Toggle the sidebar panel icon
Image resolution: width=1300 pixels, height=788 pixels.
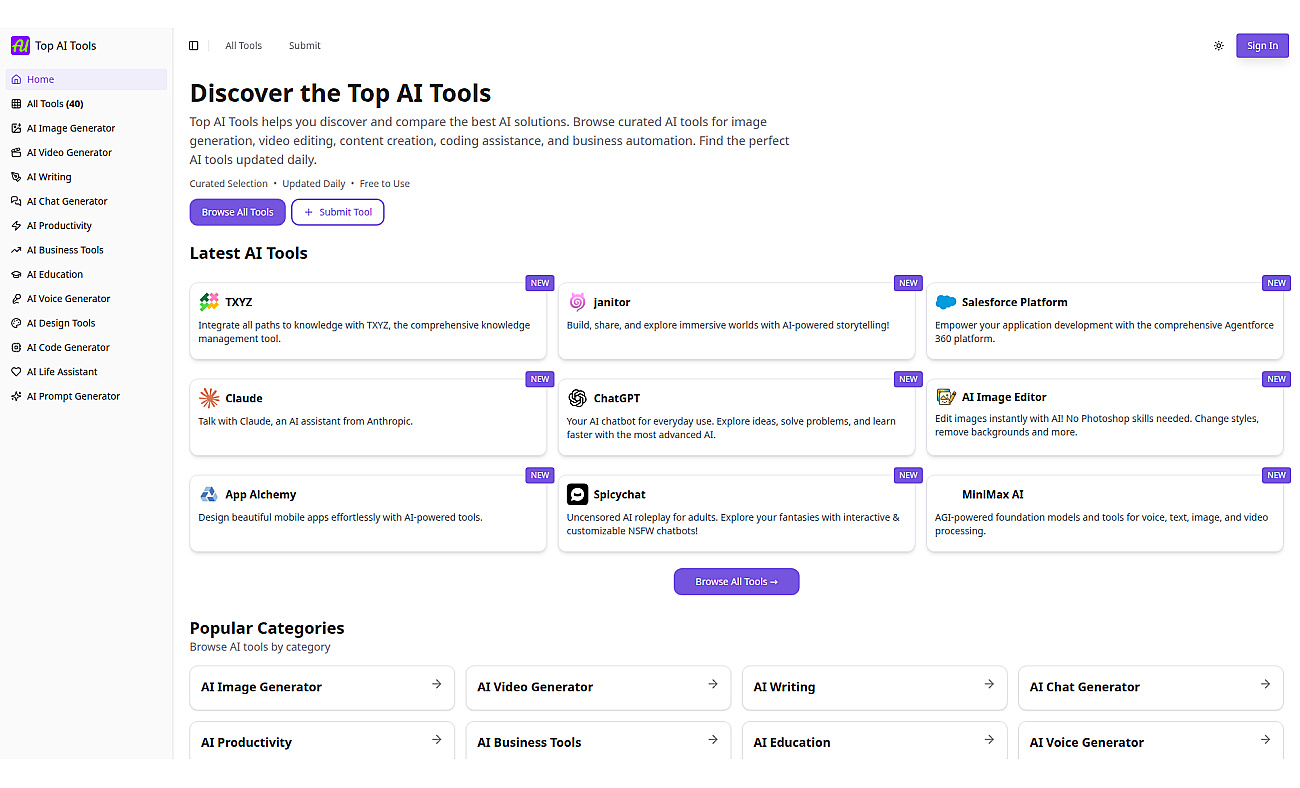194,46
